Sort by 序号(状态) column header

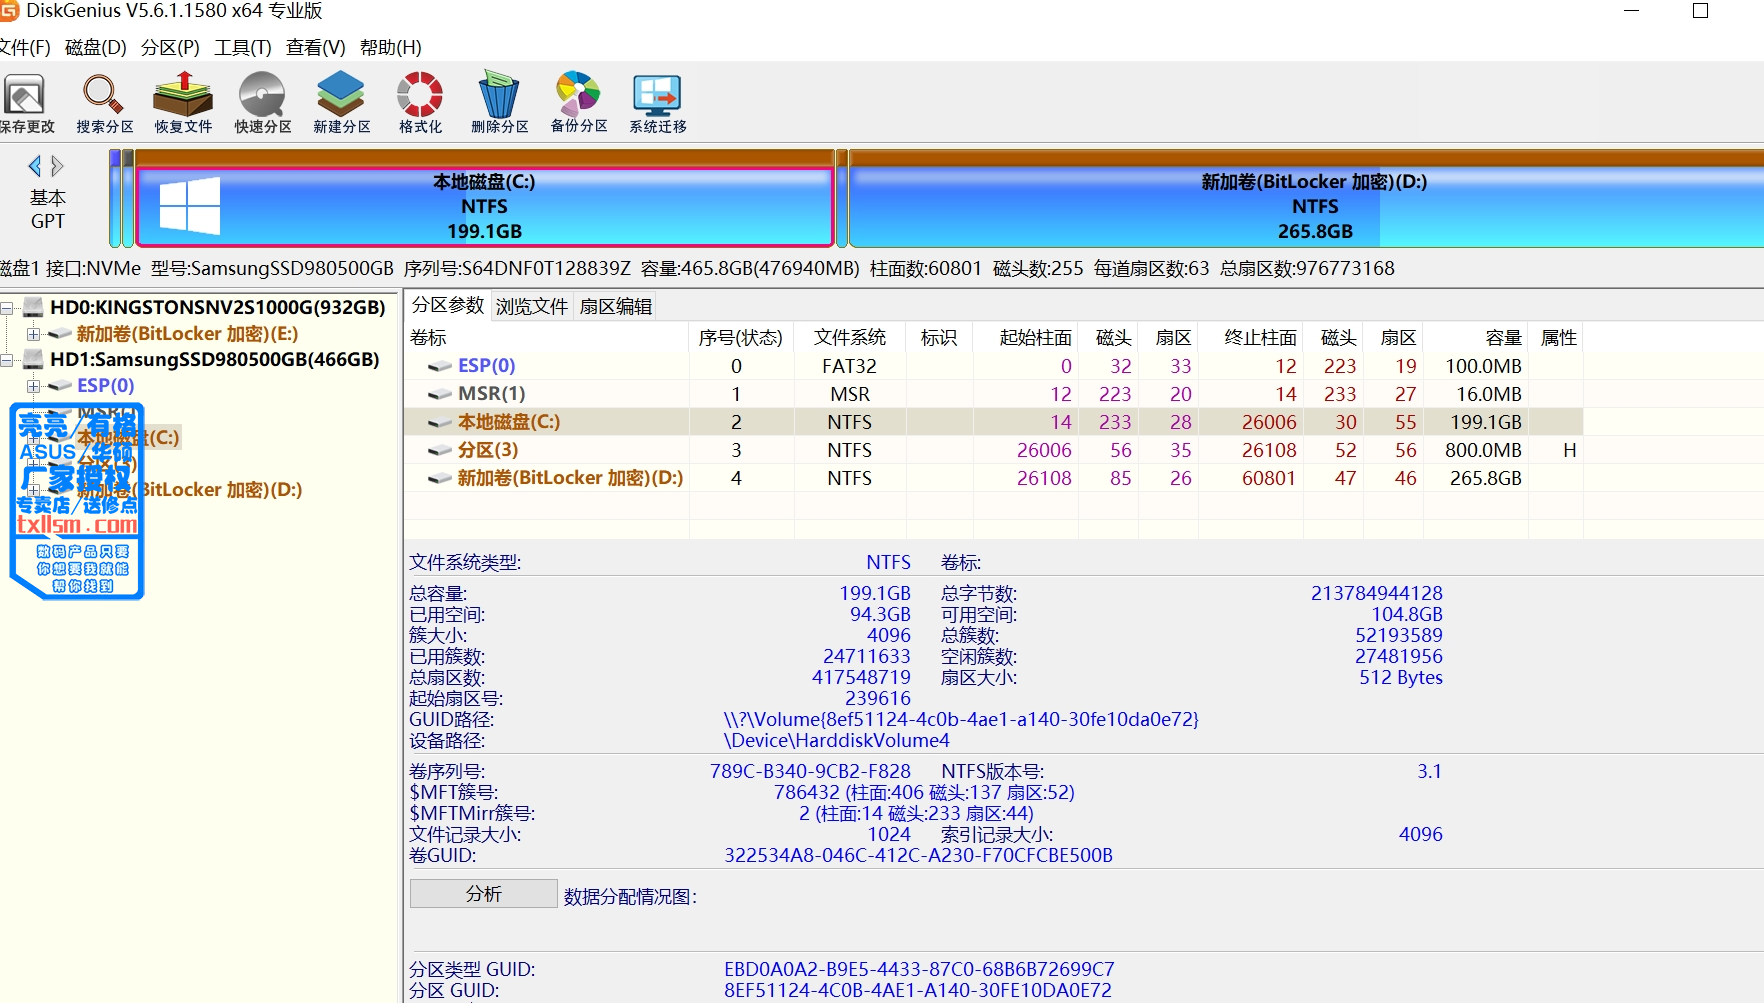(x=741, y=338)
